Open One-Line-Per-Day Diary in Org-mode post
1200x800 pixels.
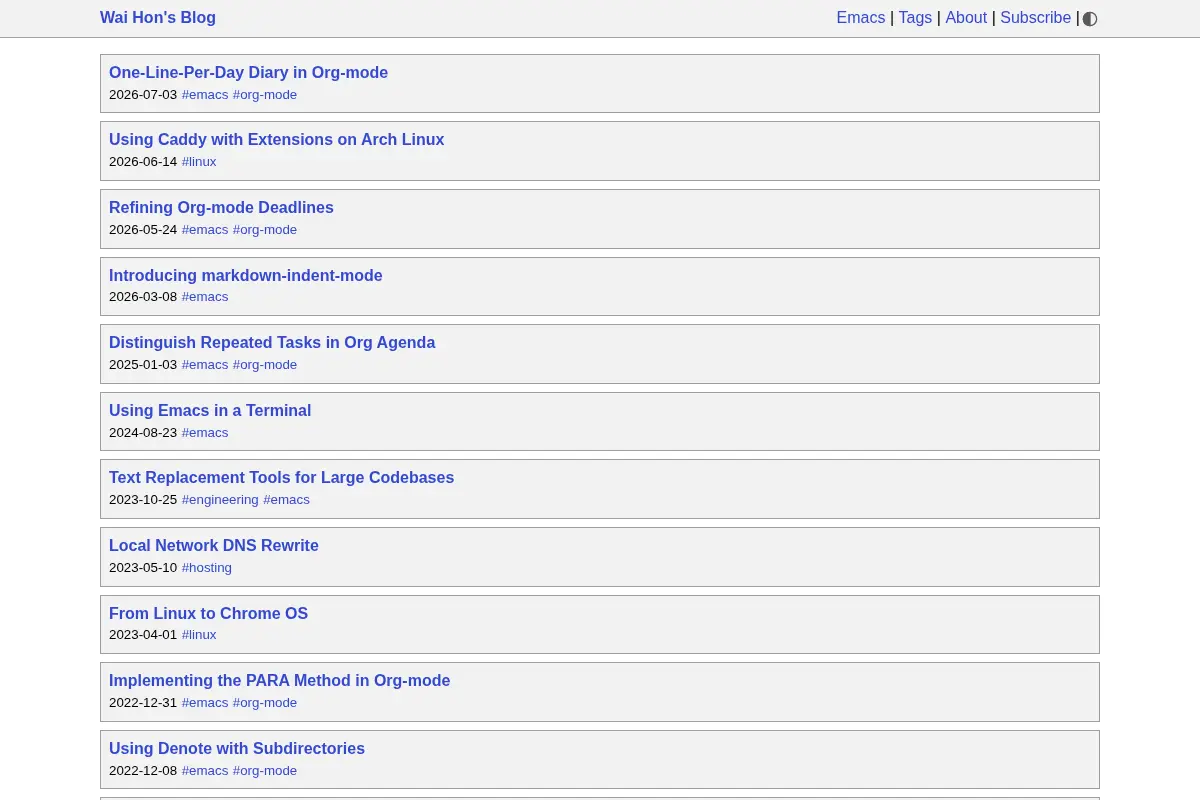[248, 73]
